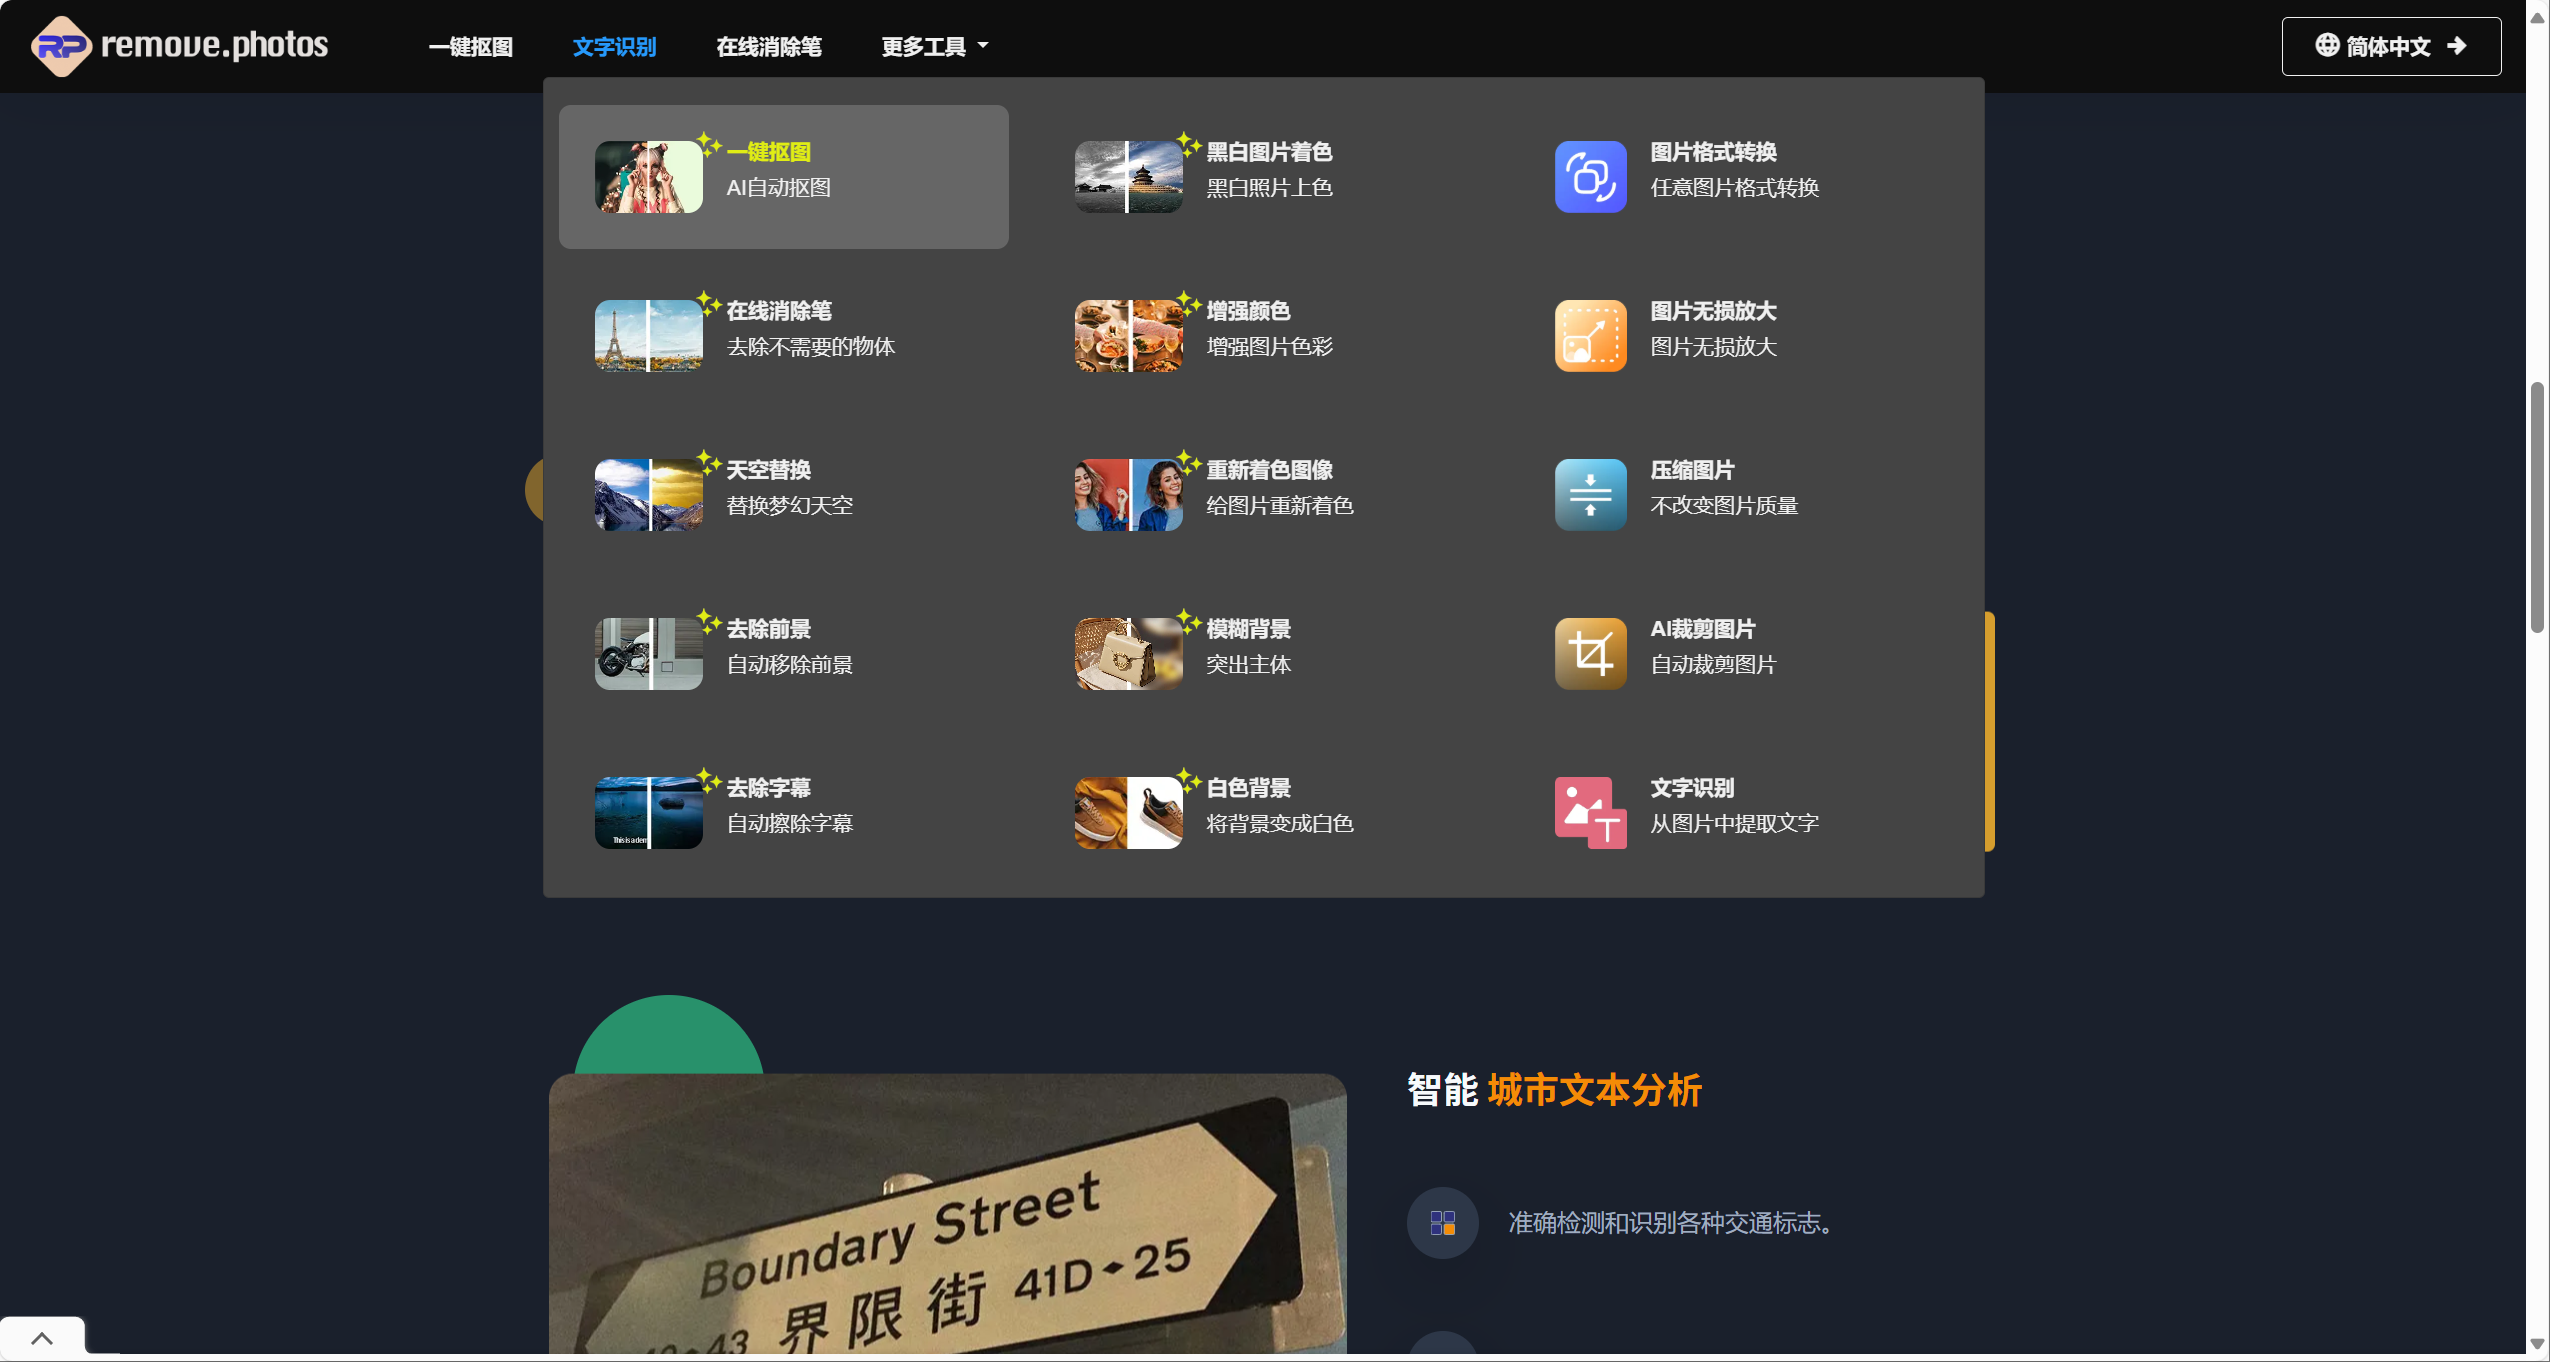Image resolution: width=2550 pixels, height=1362 pixels.
Task: Click the 黑白照片上色 description text
Action: point(1269,188)
